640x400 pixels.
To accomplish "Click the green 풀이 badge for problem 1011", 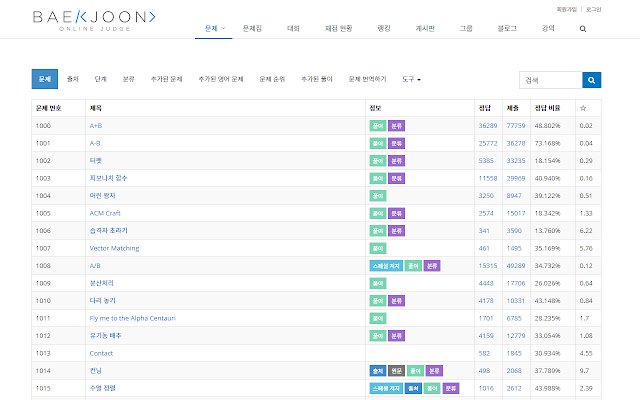I will coord(378,318).
